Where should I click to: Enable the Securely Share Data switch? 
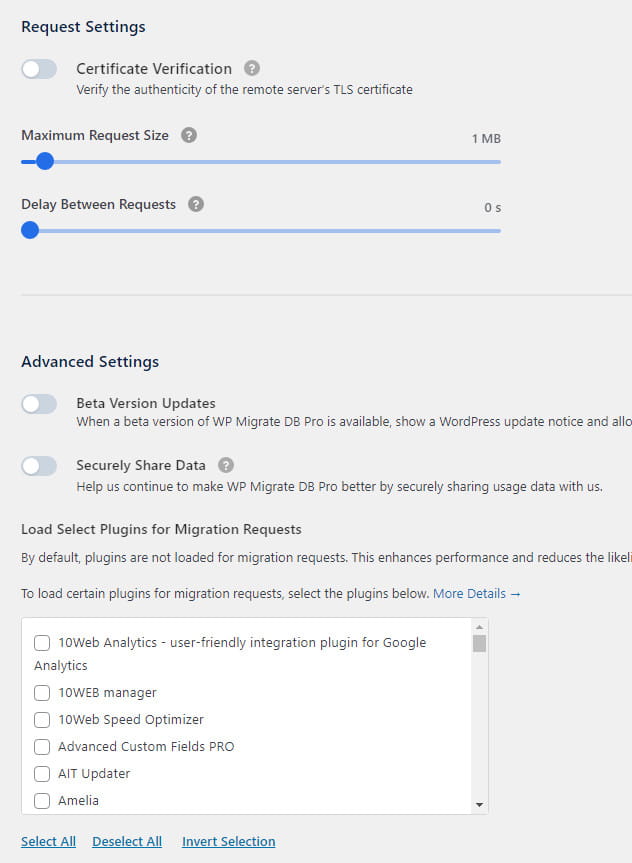point(39,465)
